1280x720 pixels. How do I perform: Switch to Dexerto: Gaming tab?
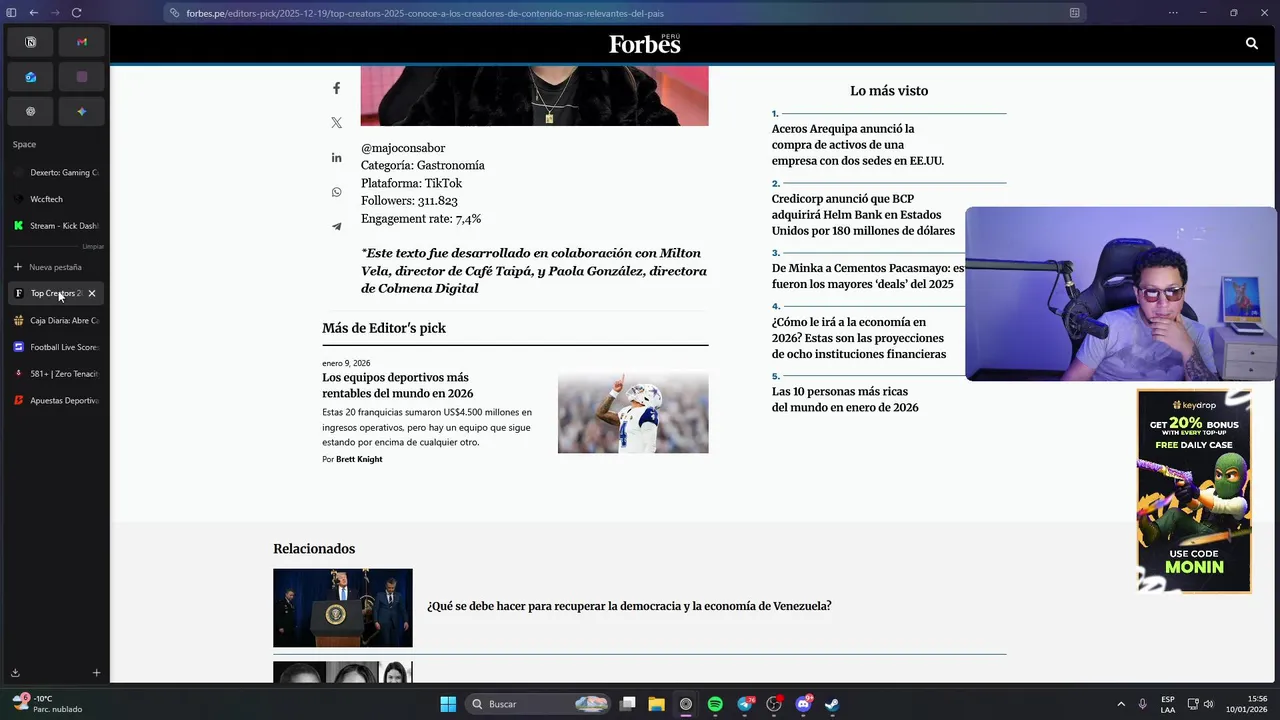coord(56,172)
